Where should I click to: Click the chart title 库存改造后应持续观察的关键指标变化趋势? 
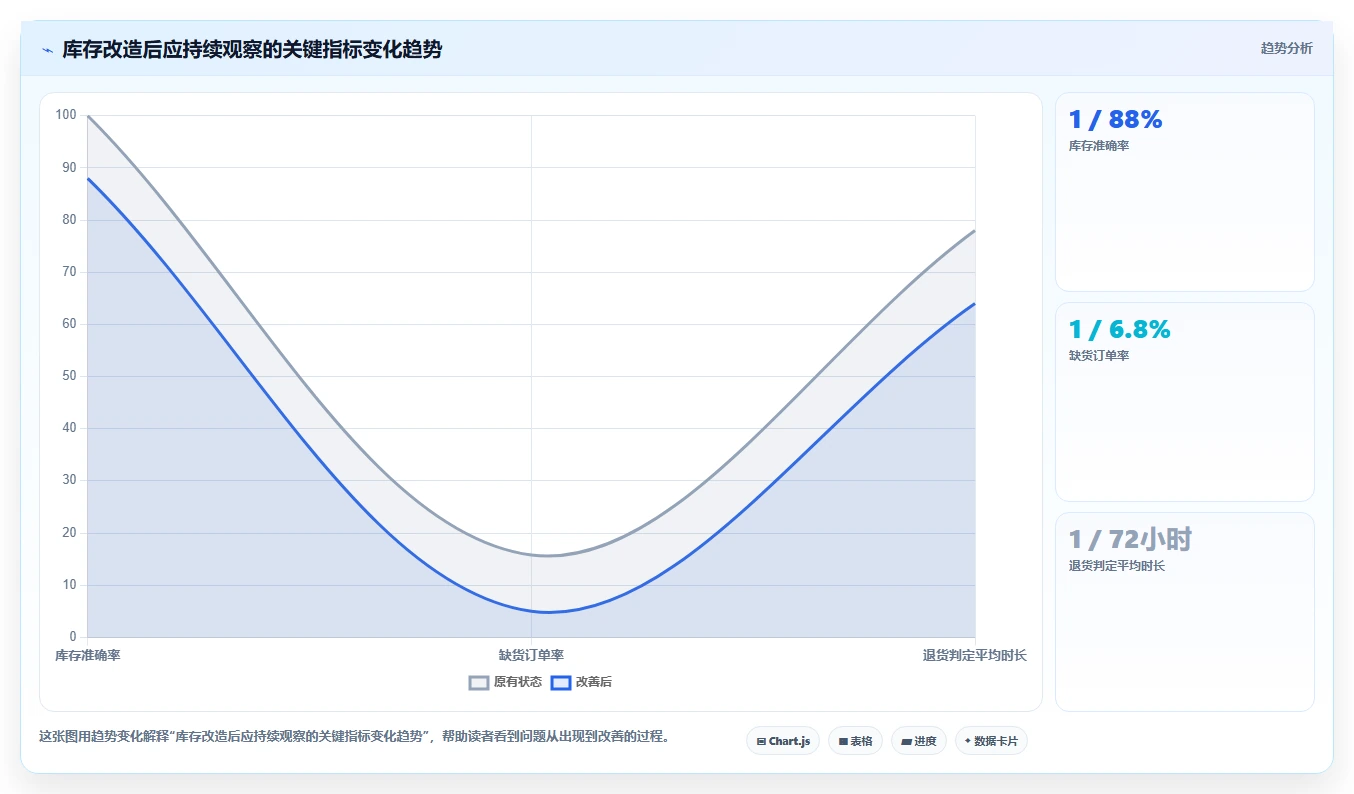(x=252, y=49)
